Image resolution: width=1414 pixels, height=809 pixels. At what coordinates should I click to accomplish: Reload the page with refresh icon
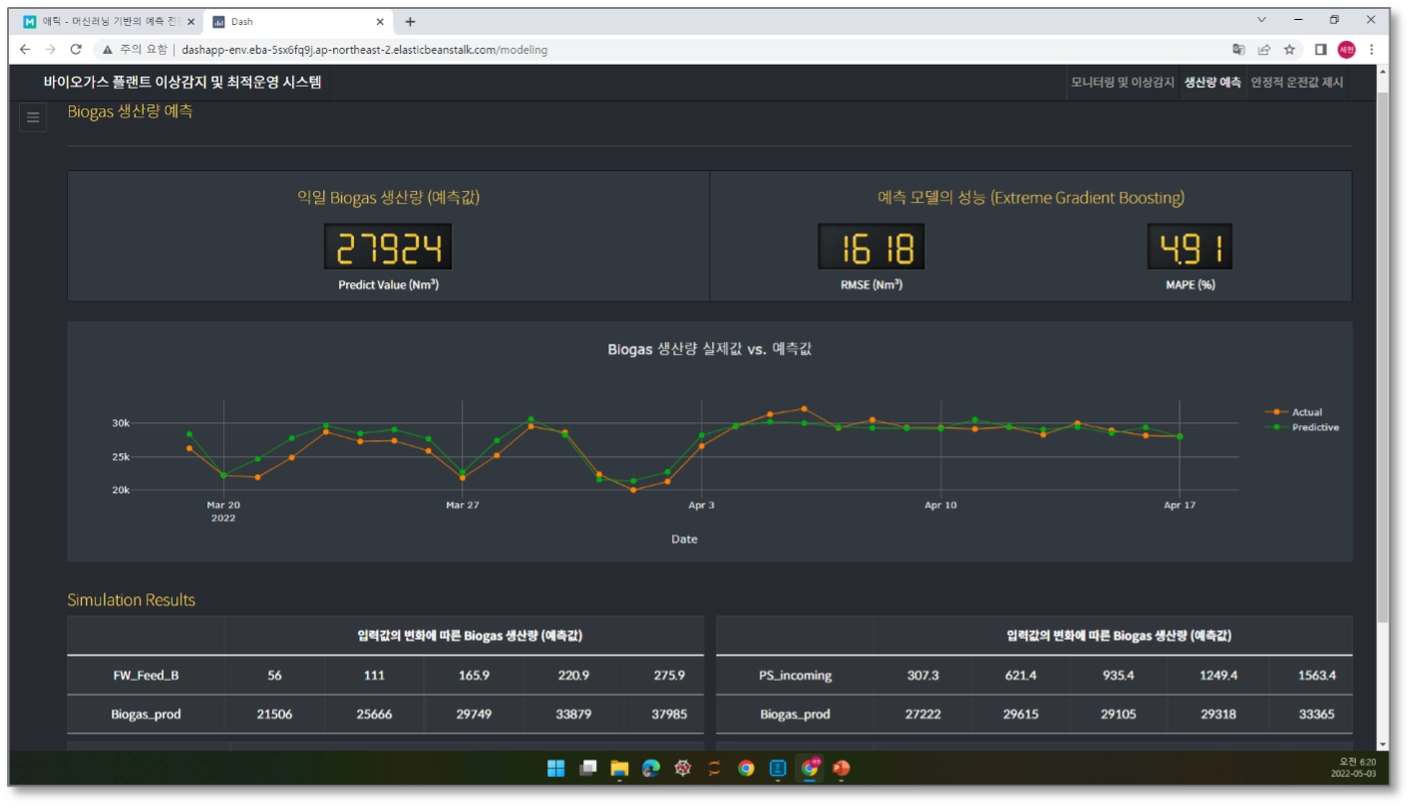76,49
